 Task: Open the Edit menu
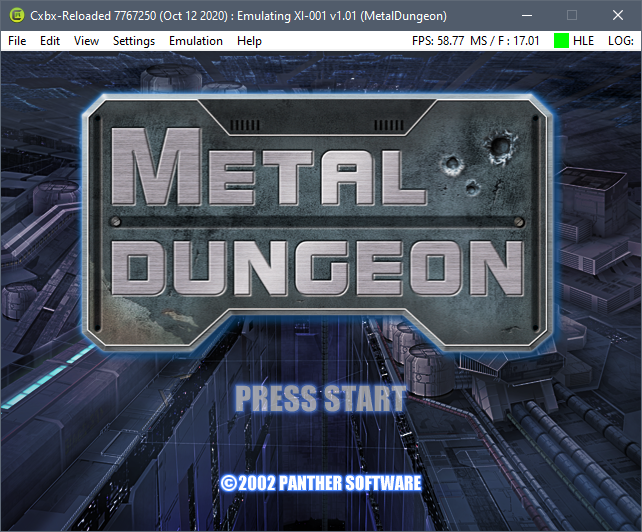click(x=50, y=41)
